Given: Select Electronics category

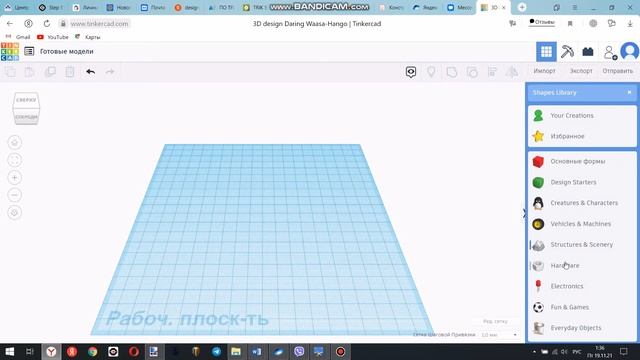Looking at the screenshot, I should click(x=582, y=286).
